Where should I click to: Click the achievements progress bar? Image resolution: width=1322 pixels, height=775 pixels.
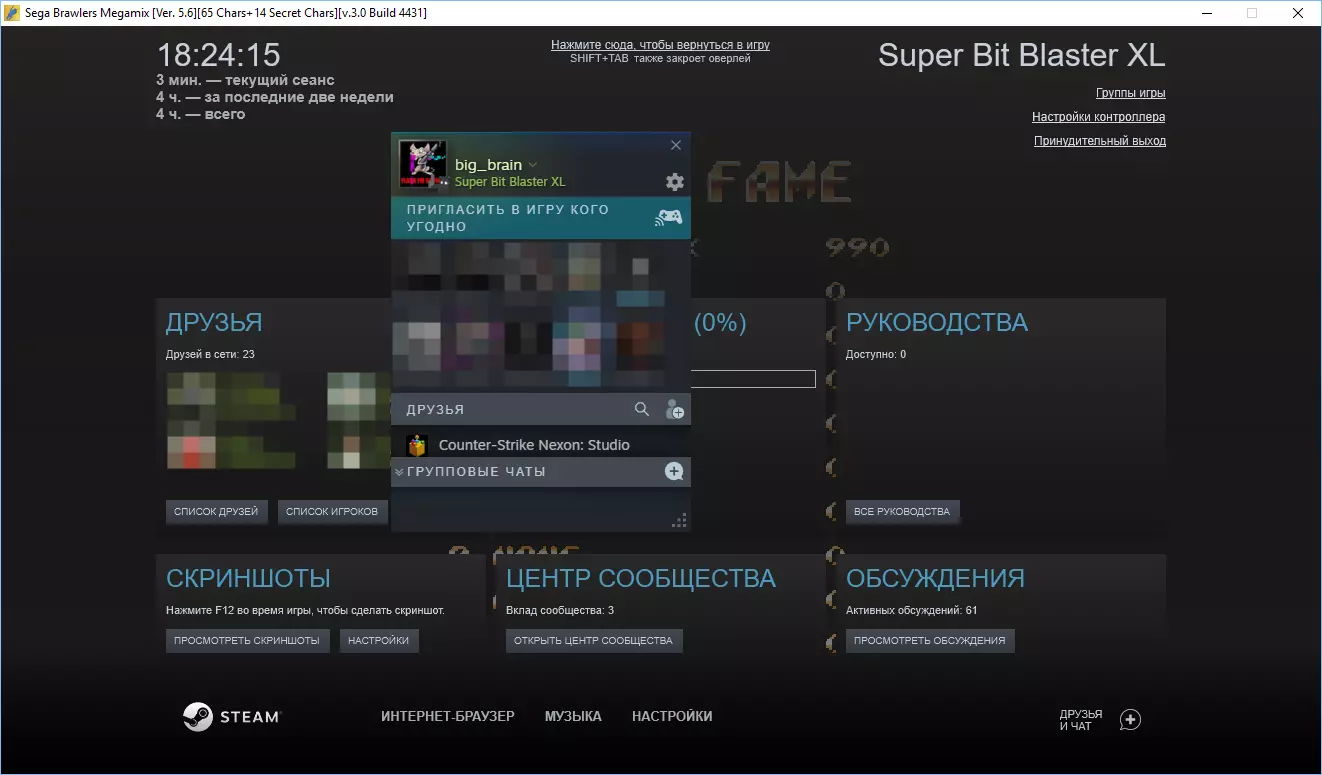click(753, 379)
